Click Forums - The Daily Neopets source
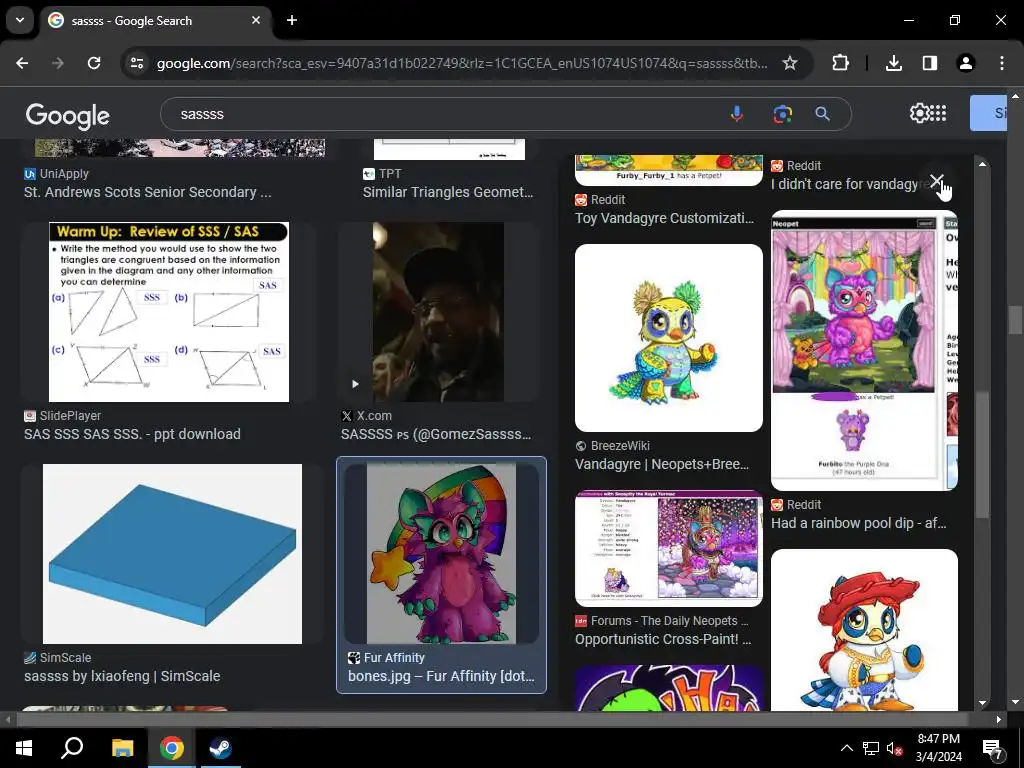1024x768 pixels. [662, 621]
